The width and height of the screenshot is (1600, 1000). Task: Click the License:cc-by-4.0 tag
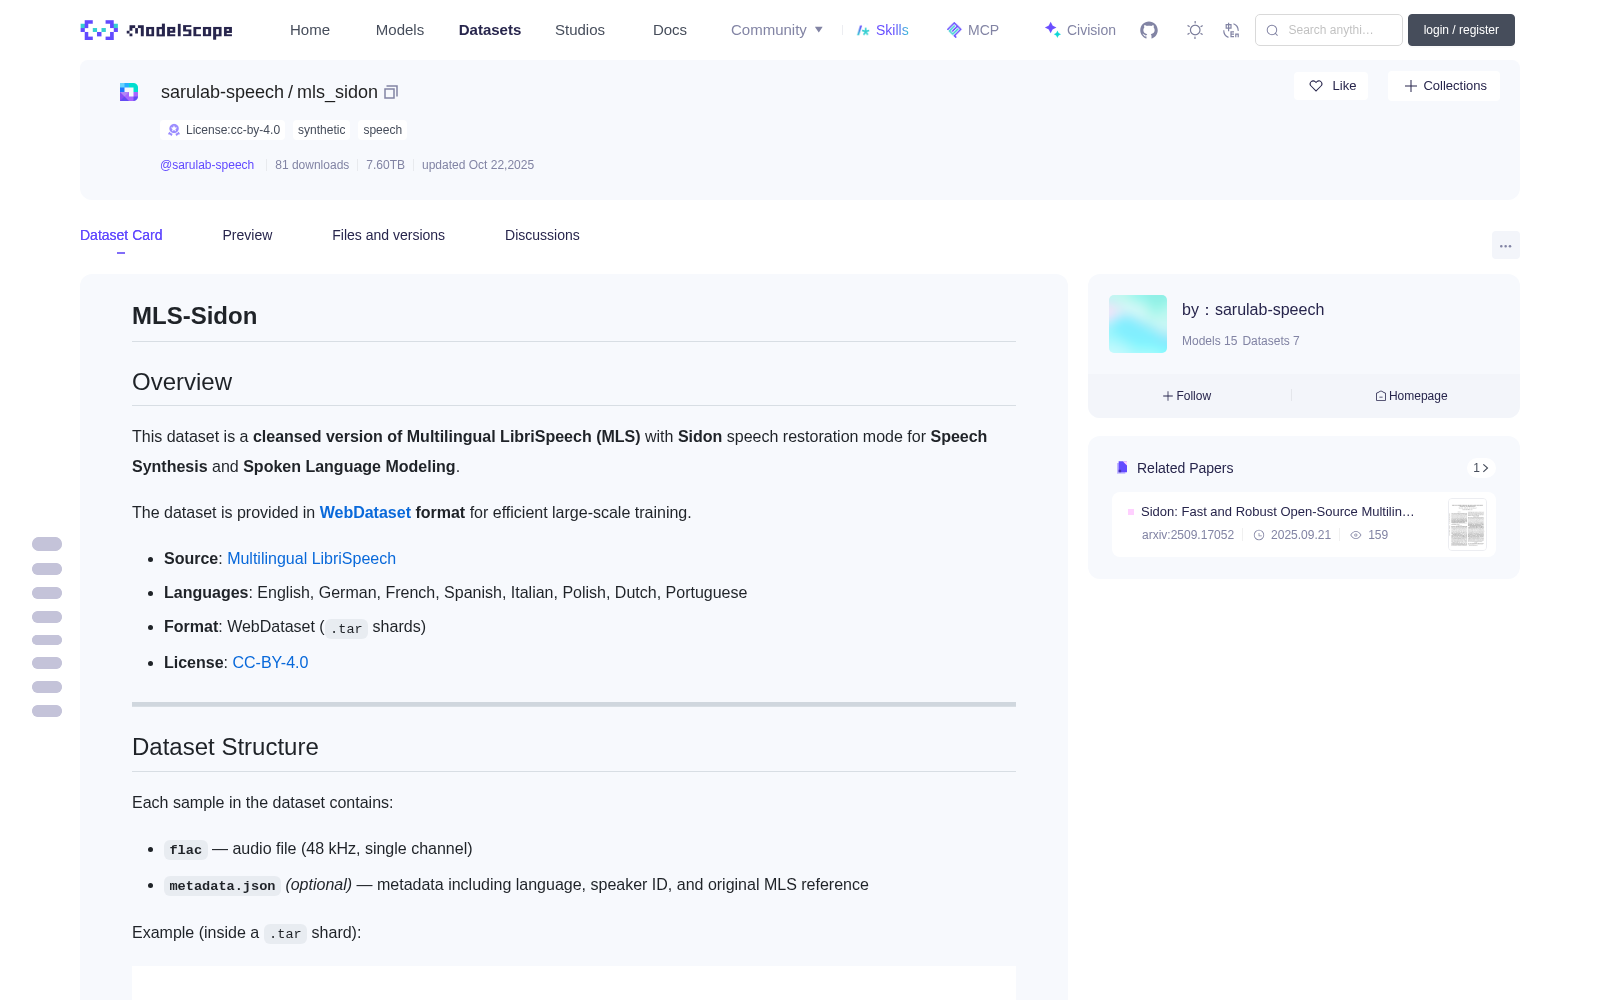(x=223, y=130)
